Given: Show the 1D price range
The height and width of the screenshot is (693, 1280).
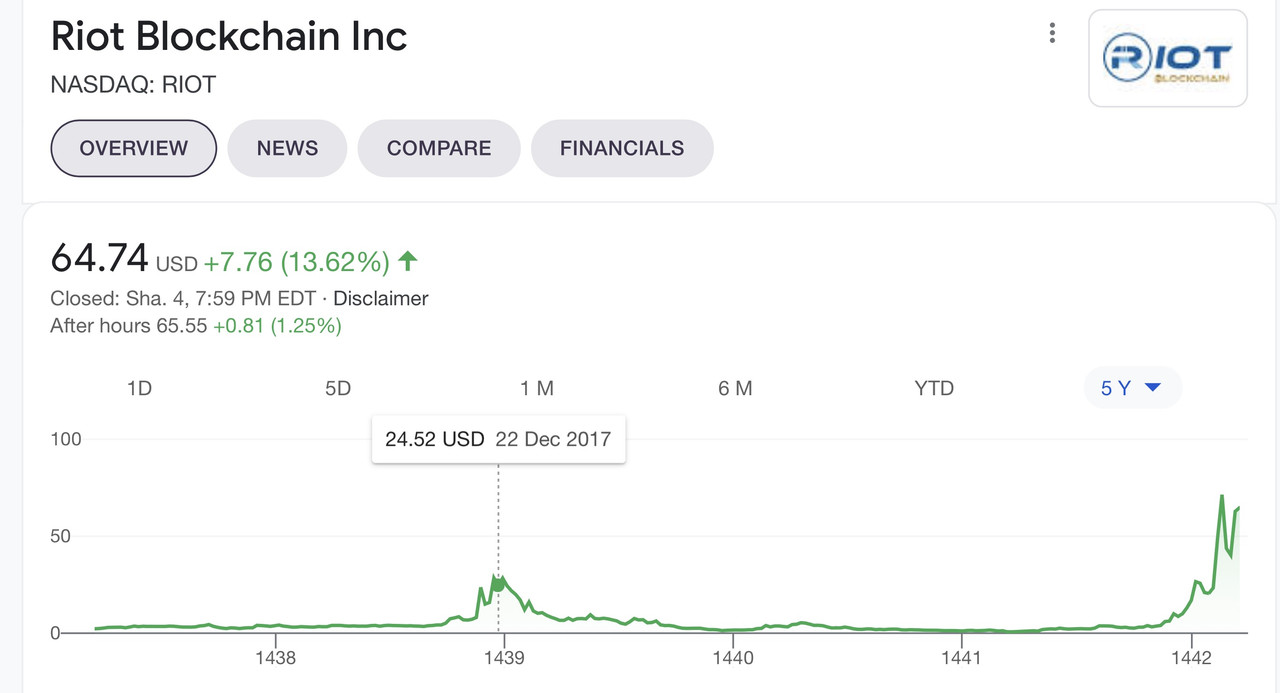Looking at the screenshot, I should pos(139,388).
